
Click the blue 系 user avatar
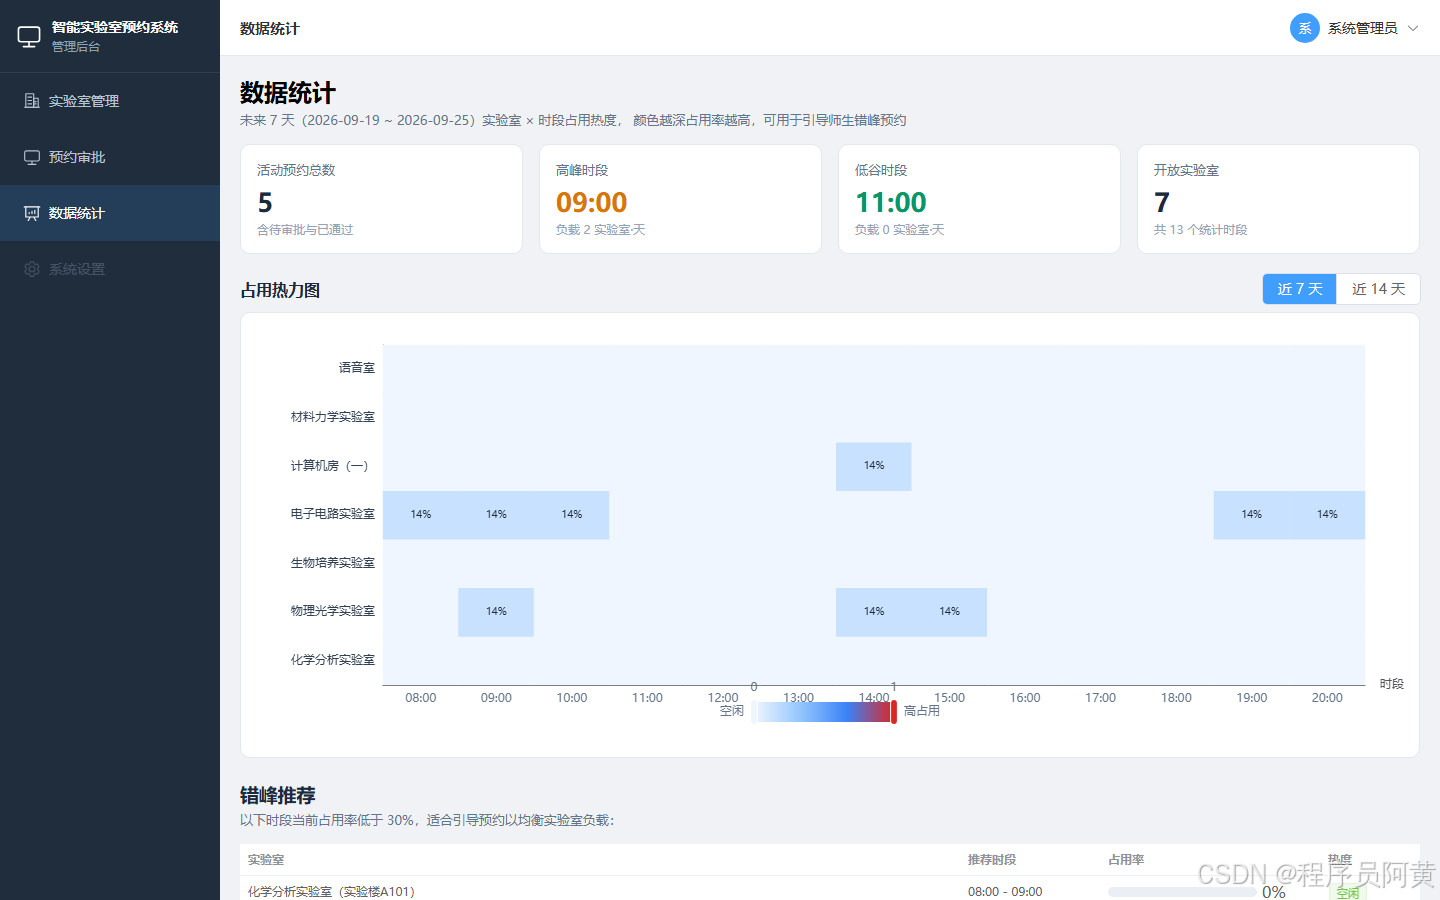coord(1305,28)
